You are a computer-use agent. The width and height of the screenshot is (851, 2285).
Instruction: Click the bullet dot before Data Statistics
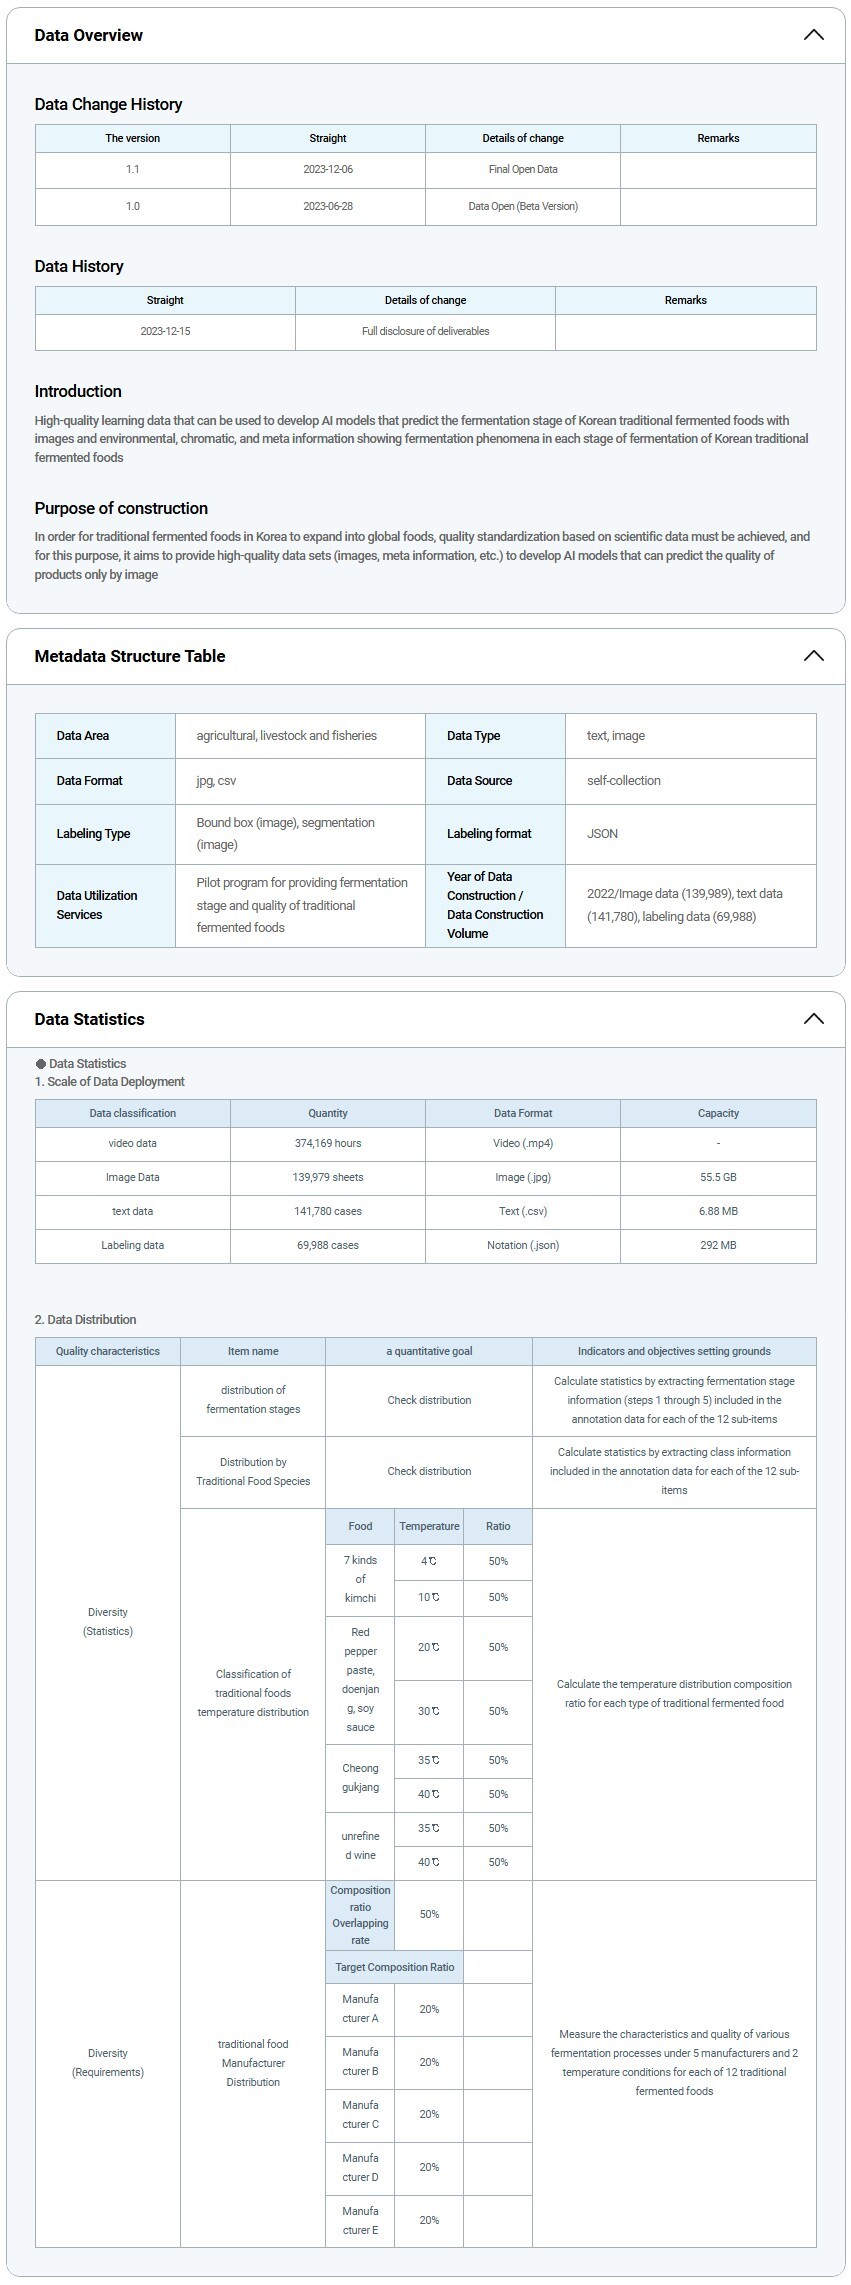(x=41, y=1064)
